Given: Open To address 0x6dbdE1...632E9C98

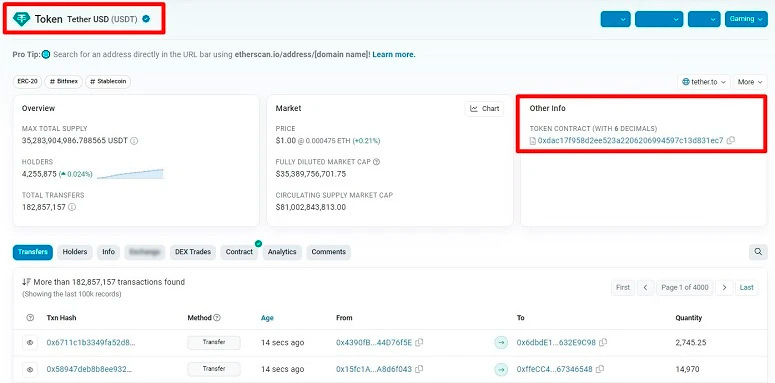Looking at the screenshot, I should coord(556,342).
